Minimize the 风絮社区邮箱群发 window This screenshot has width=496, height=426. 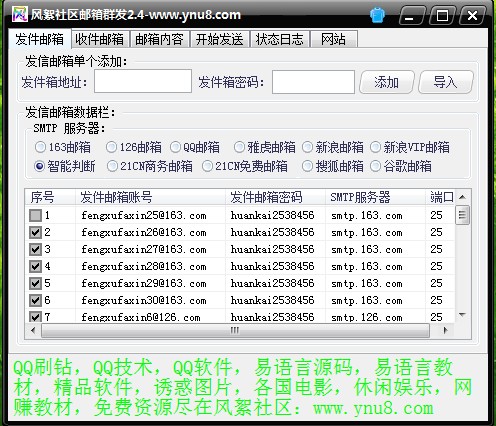coord(411,15)
